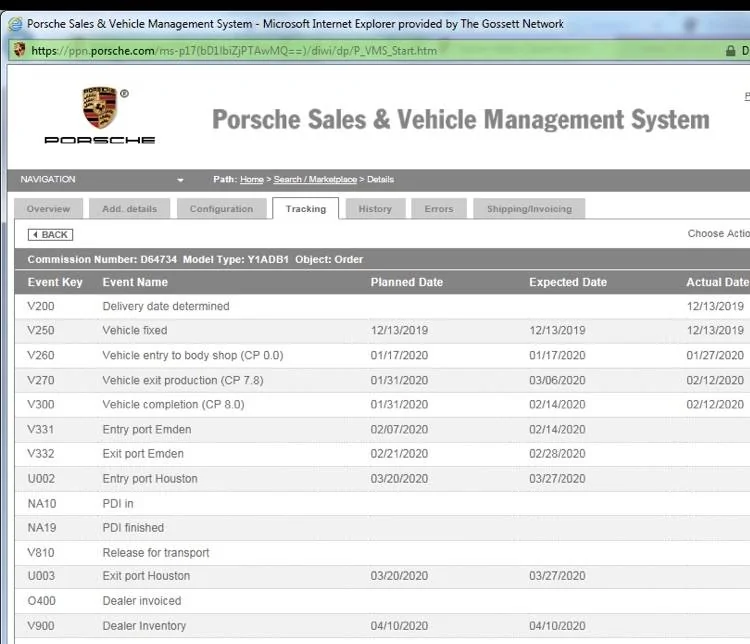Select event key V250
Viewport: 750px width, 644px height.
point(41,330)
